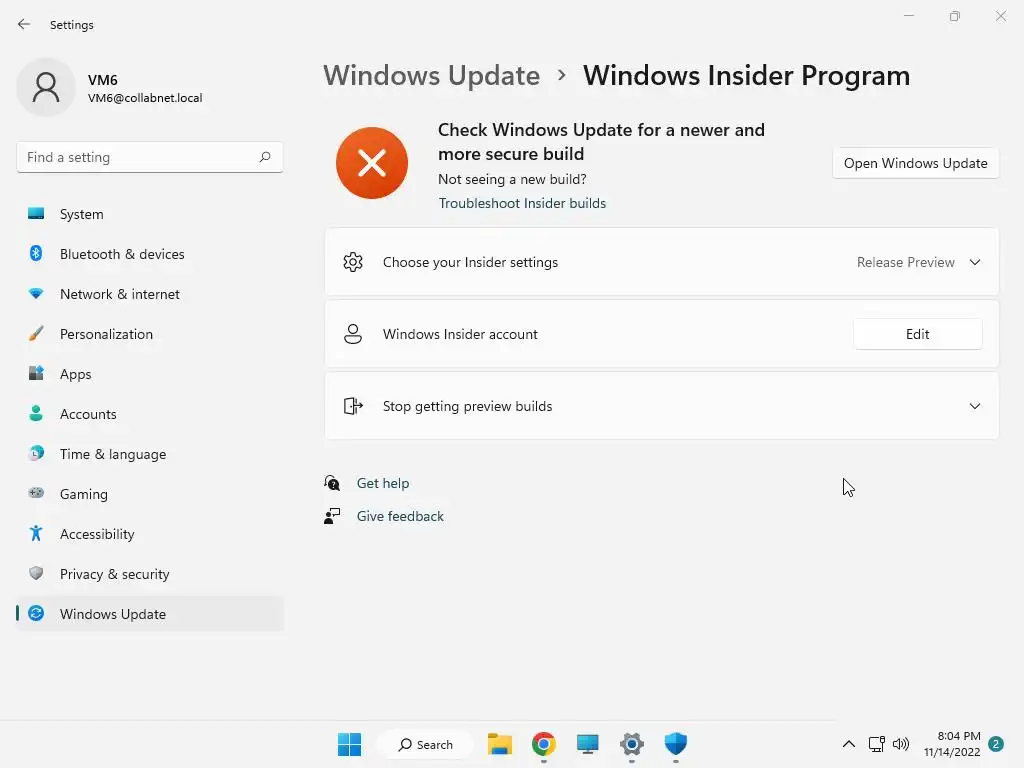
Task: Select Time & language in sidebar
Action: pyautogui.click(x=150, y=454)
